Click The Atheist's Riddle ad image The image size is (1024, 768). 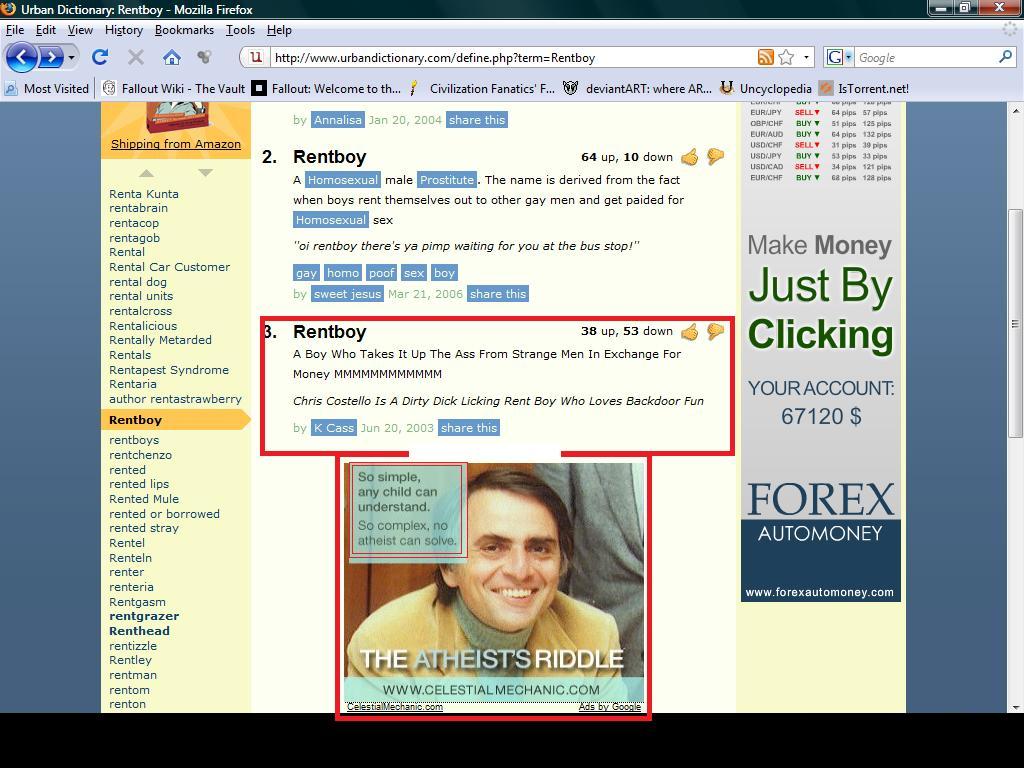click(494, 583)
